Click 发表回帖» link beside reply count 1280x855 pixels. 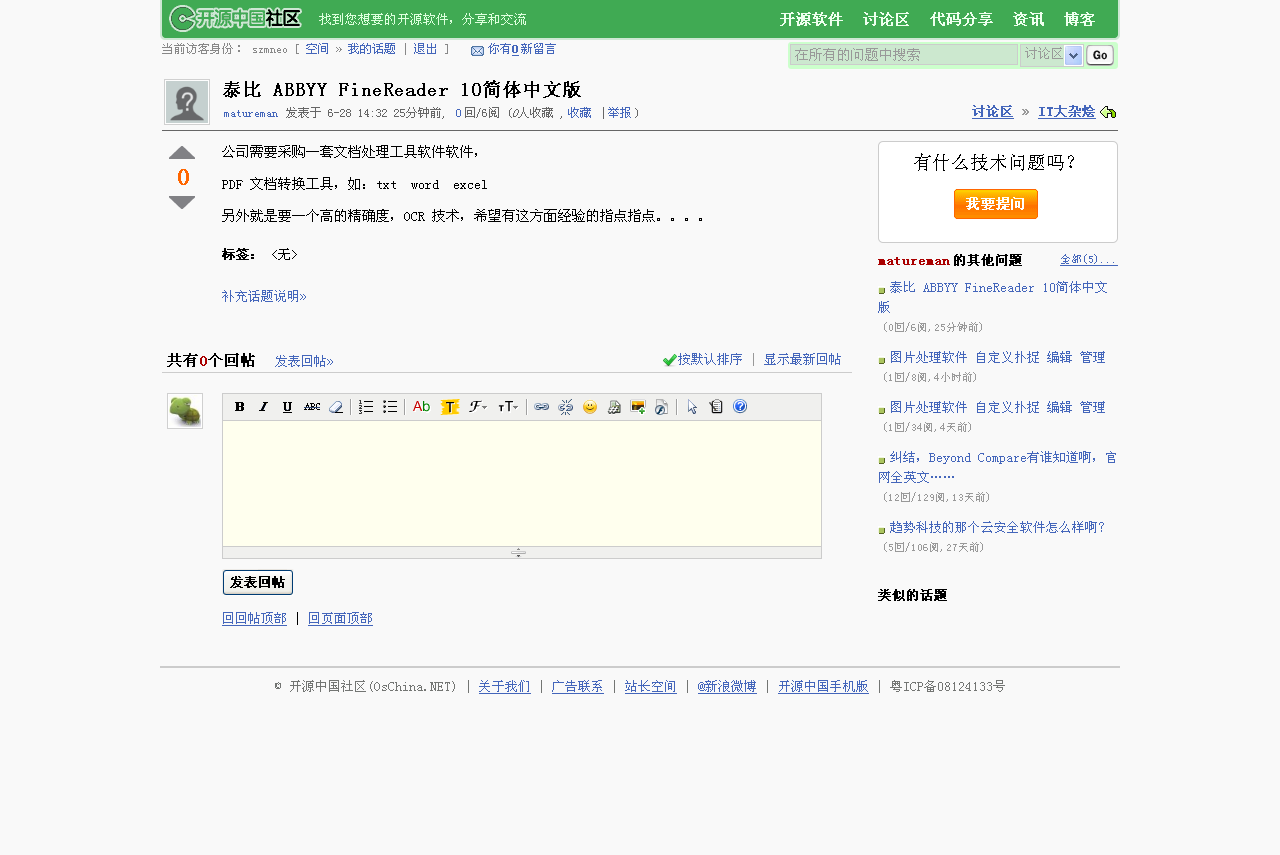pyautogui.click(x=304, y=361)
